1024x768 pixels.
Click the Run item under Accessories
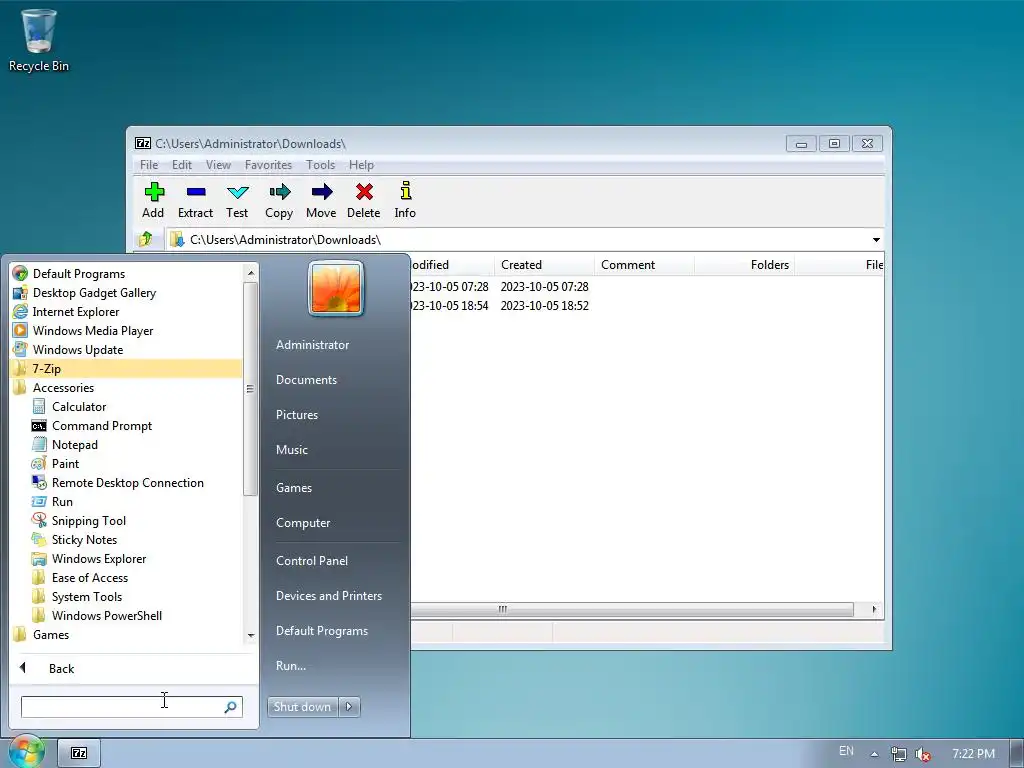(x=62, y=502)
